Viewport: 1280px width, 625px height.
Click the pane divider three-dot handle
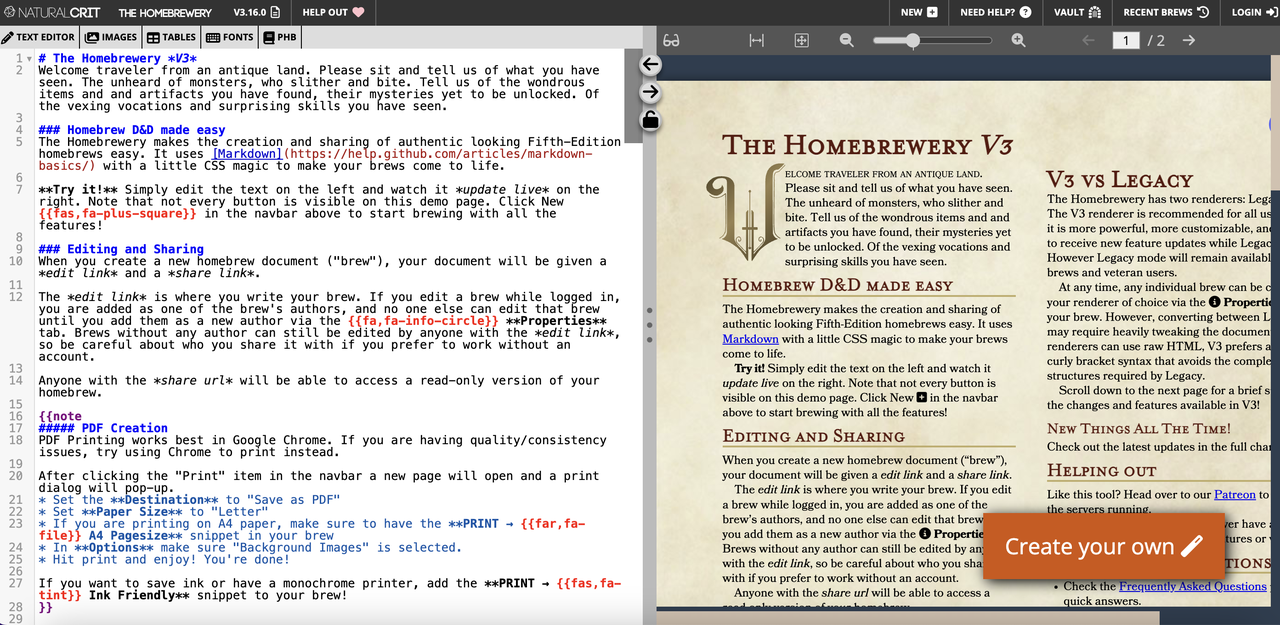(650, 324)
